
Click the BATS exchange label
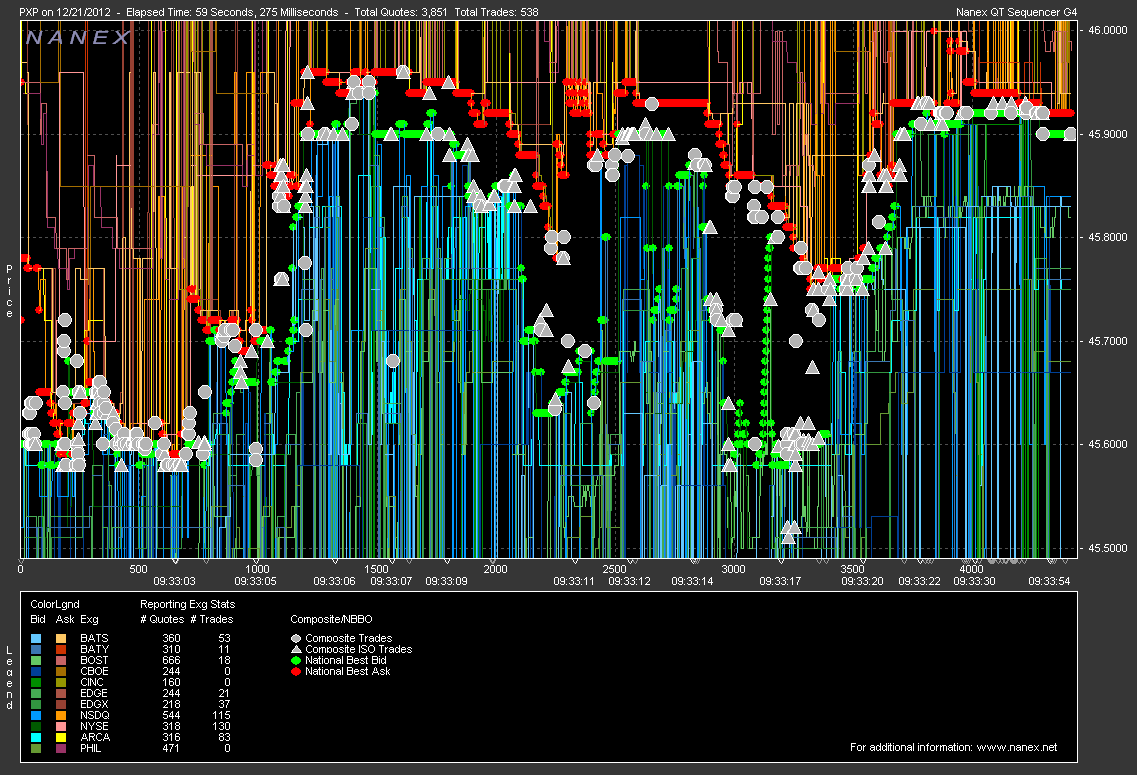point(94,639)
